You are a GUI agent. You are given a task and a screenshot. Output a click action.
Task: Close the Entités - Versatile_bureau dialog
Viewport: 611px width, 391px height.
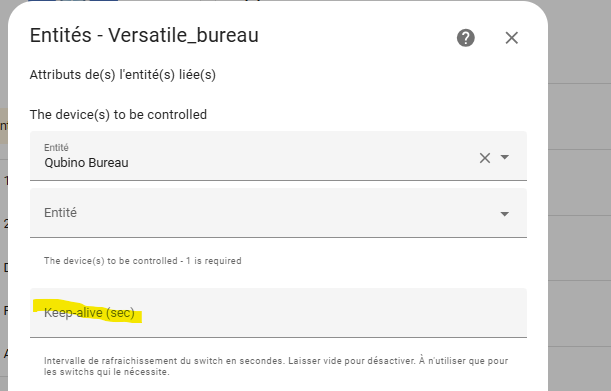point(512,38)
